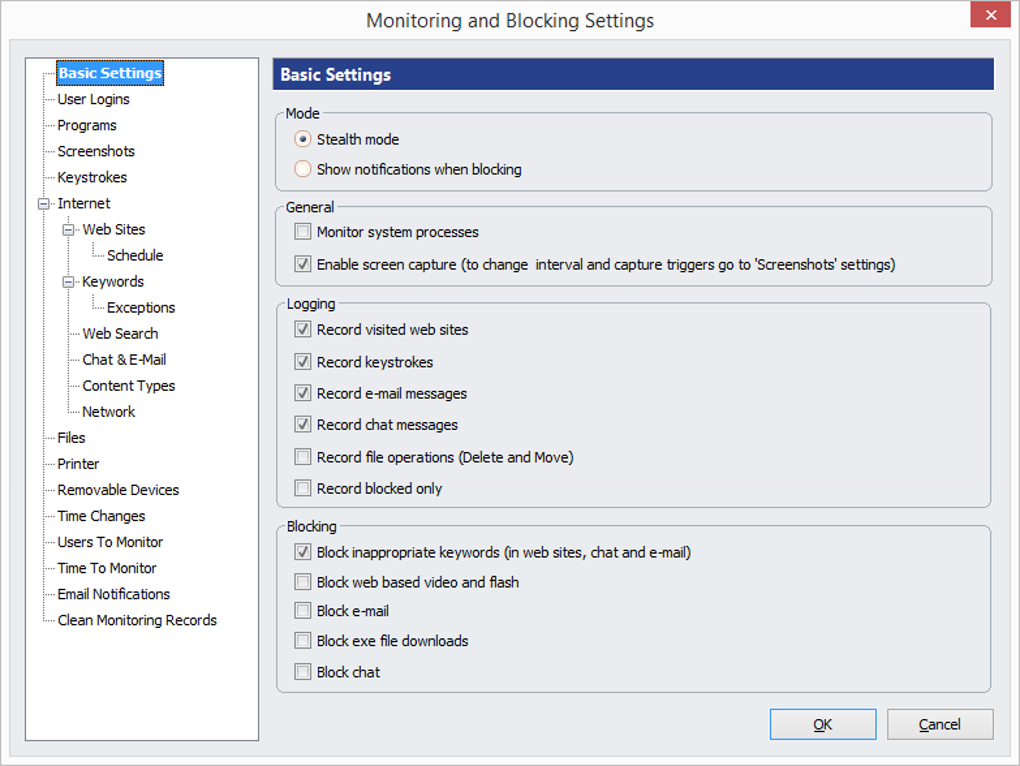Show the Email Notifications page

click(x=113, y=594)
